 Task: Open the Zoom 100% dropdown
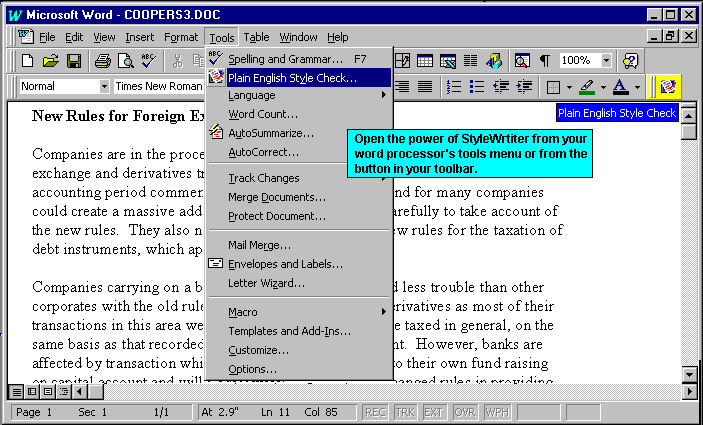coord(607,61)
